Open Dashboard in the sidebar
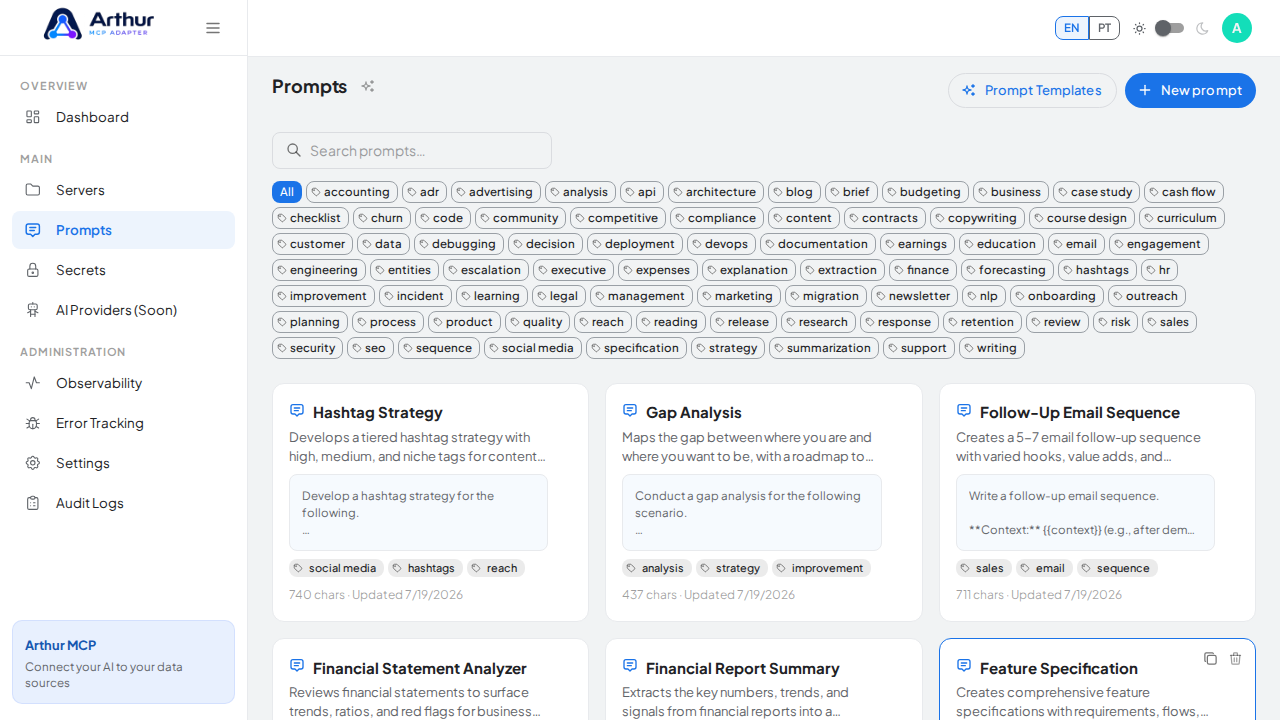 [x=123, y=117]
